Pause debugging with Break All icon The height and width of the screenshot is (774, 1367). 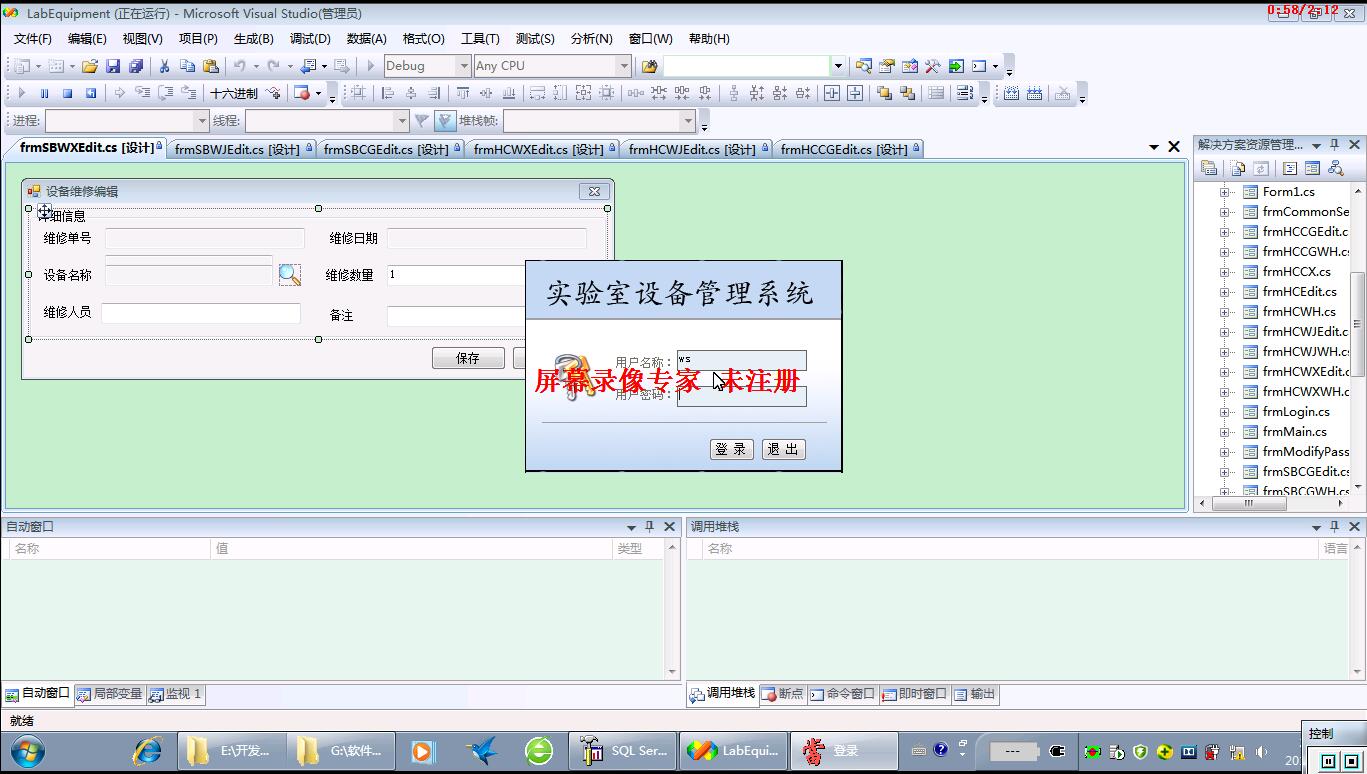(44, 93)
